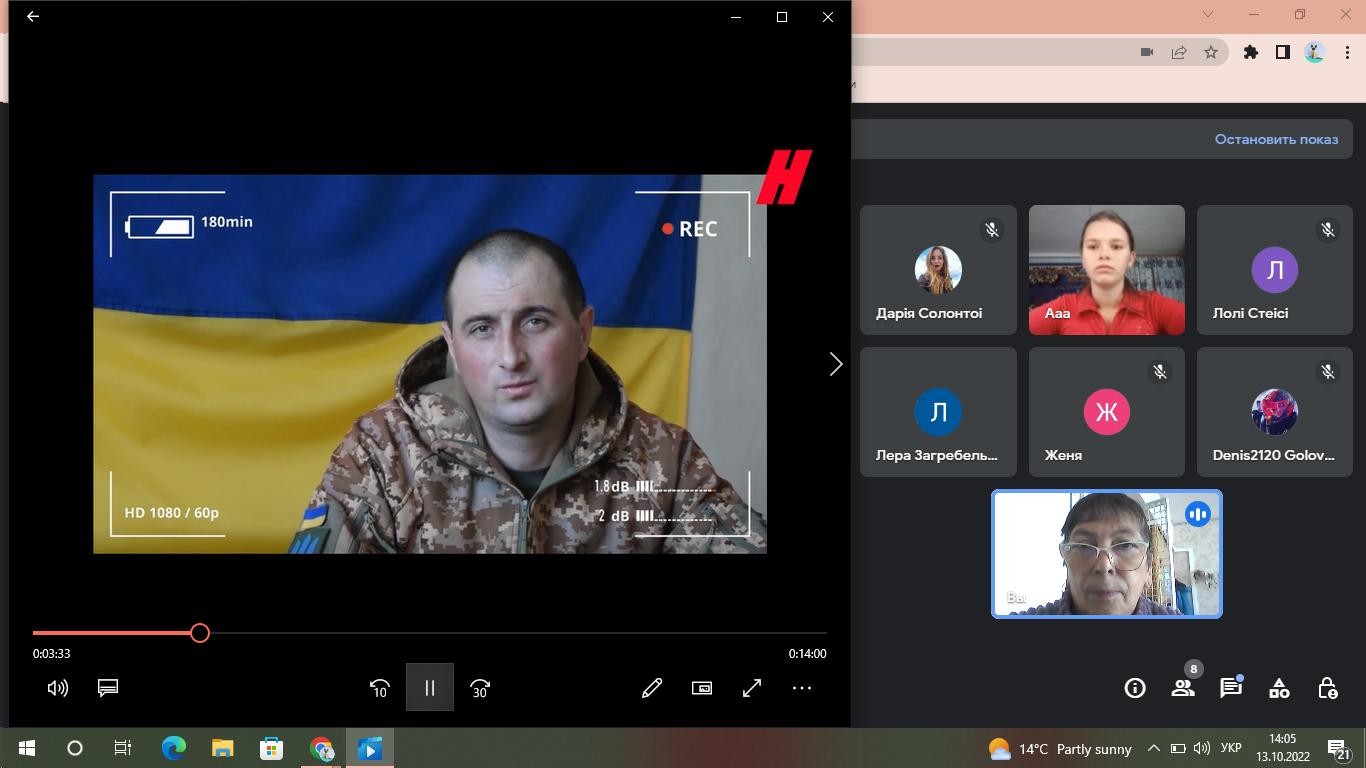
Task: Switch video to mini view
Action: pyautogui.click(x=702, y=688)
